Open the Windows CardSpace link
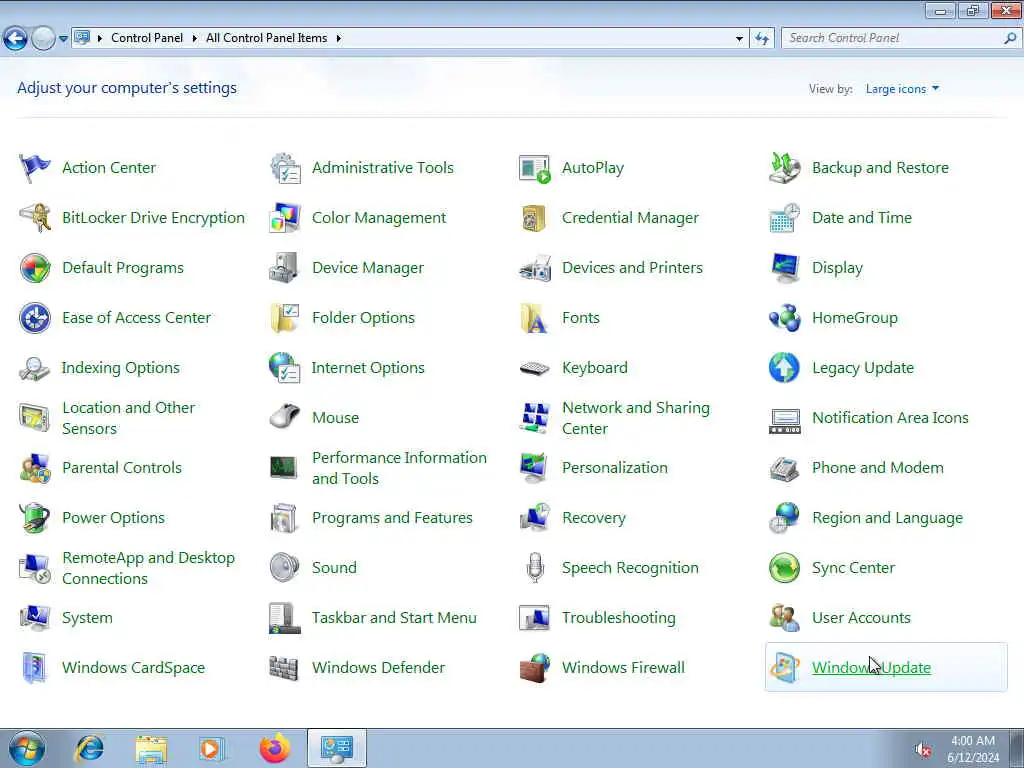This screenshot has width=1024, height=768. pyautogui.click(x=133, y=667)
